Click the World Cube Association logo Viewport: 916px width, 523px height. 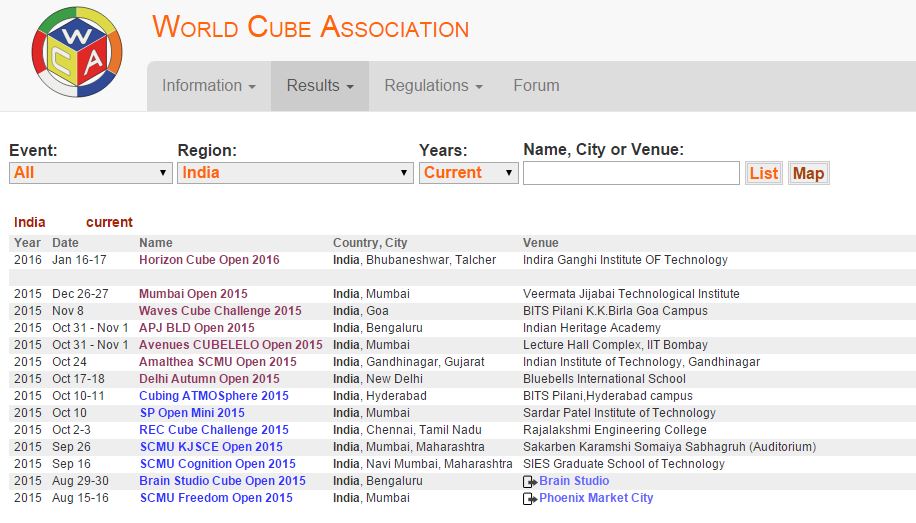[77, 52]
